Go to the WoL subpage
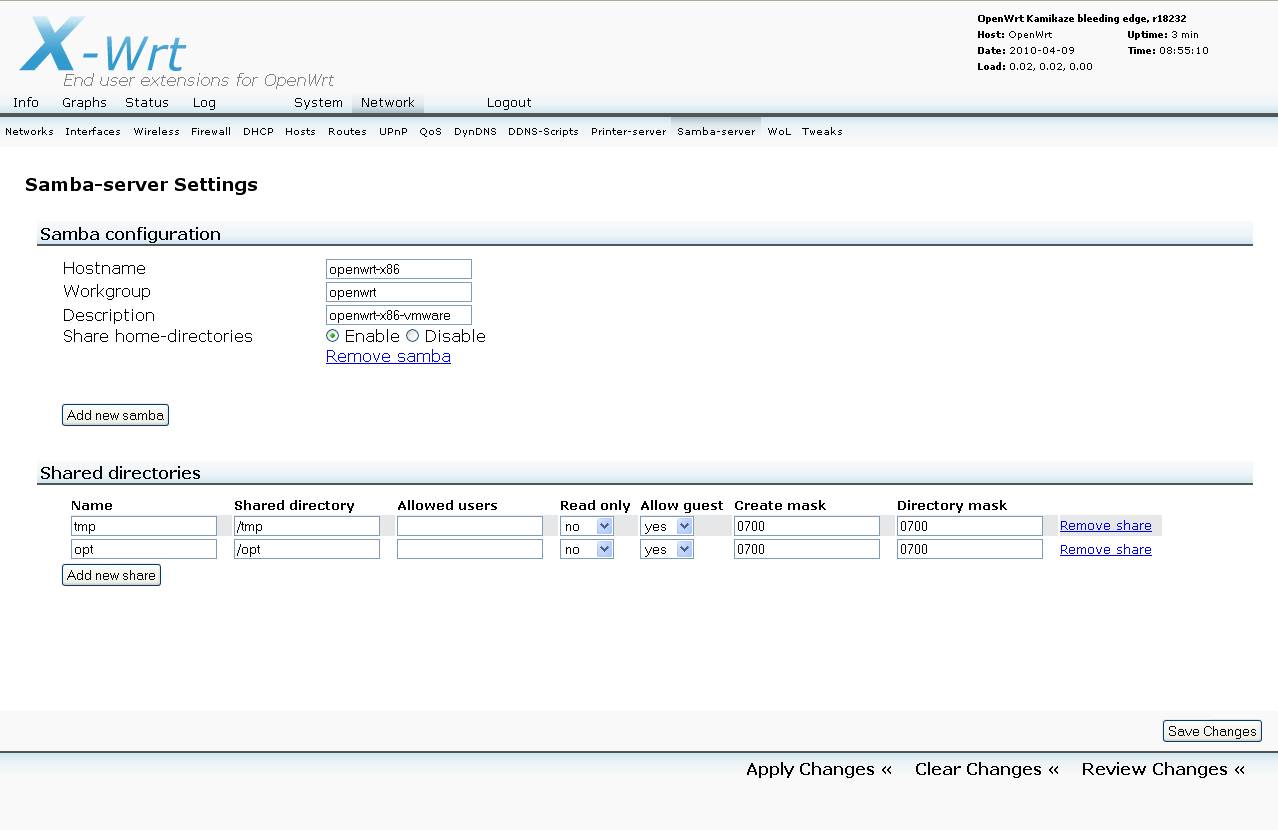The image size is (1278, 830). [779, 131]
